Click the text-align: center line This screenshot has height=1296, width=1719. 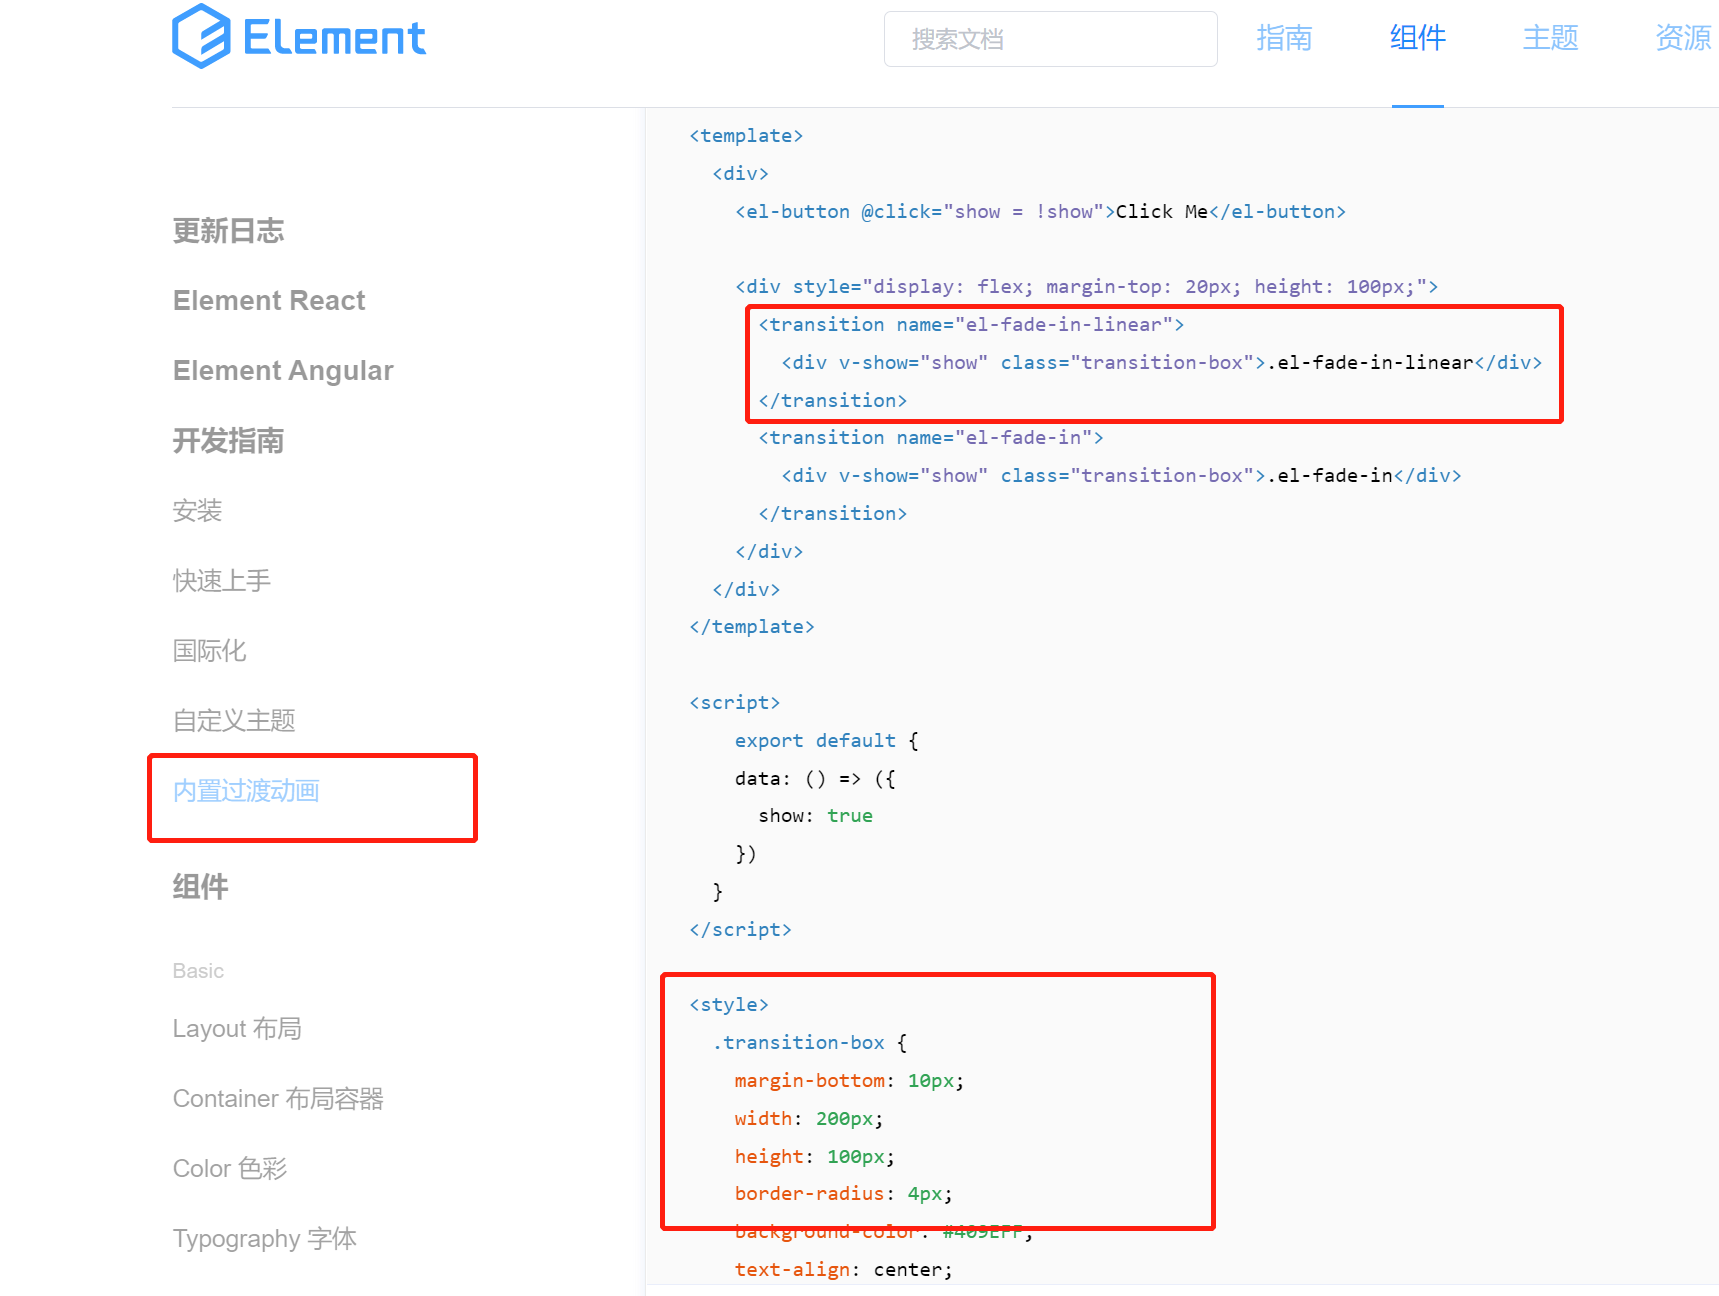click(x=844, y=1270)
